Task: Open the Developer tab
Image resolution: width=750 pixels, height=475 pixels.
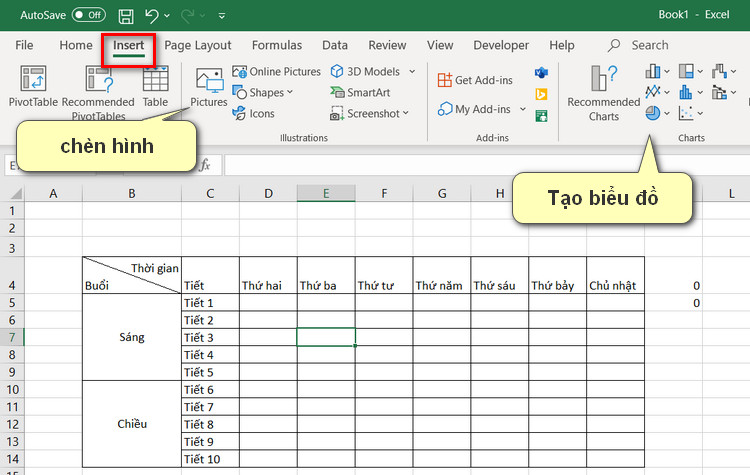Action: pos(501,45)
